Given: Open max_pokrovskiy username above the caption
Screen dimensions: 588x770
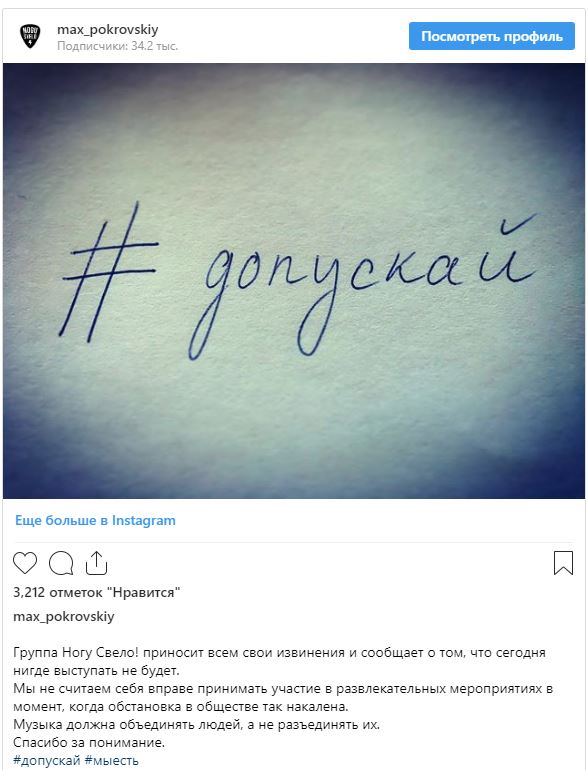Looking at the screenshot, I should tap(64, 616).
